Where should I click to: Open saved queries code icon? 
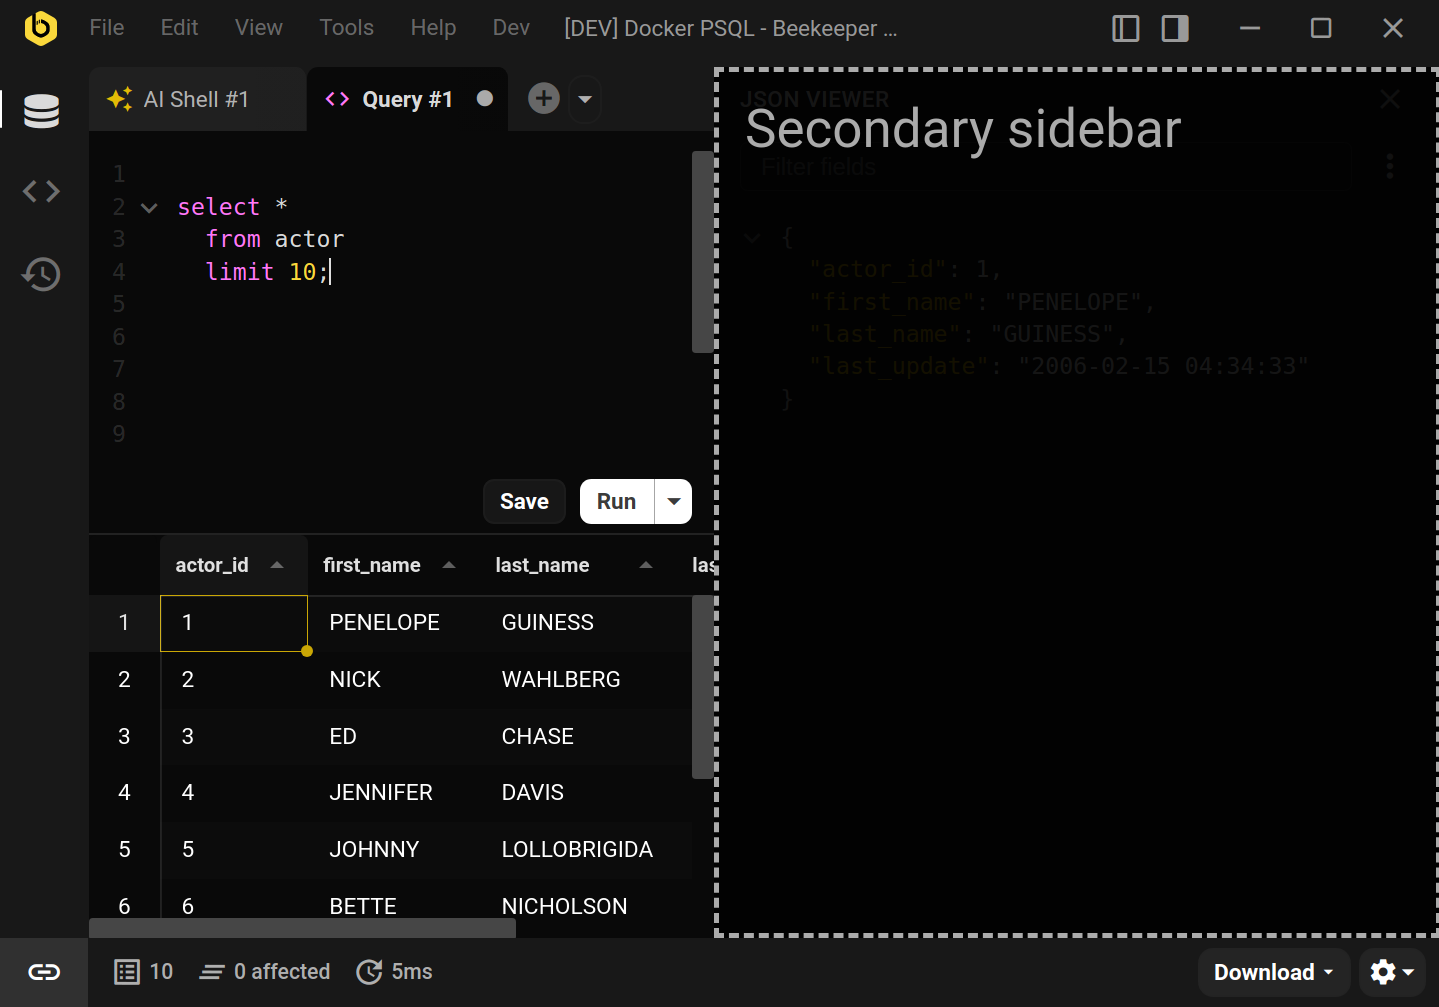click(42, 191)
